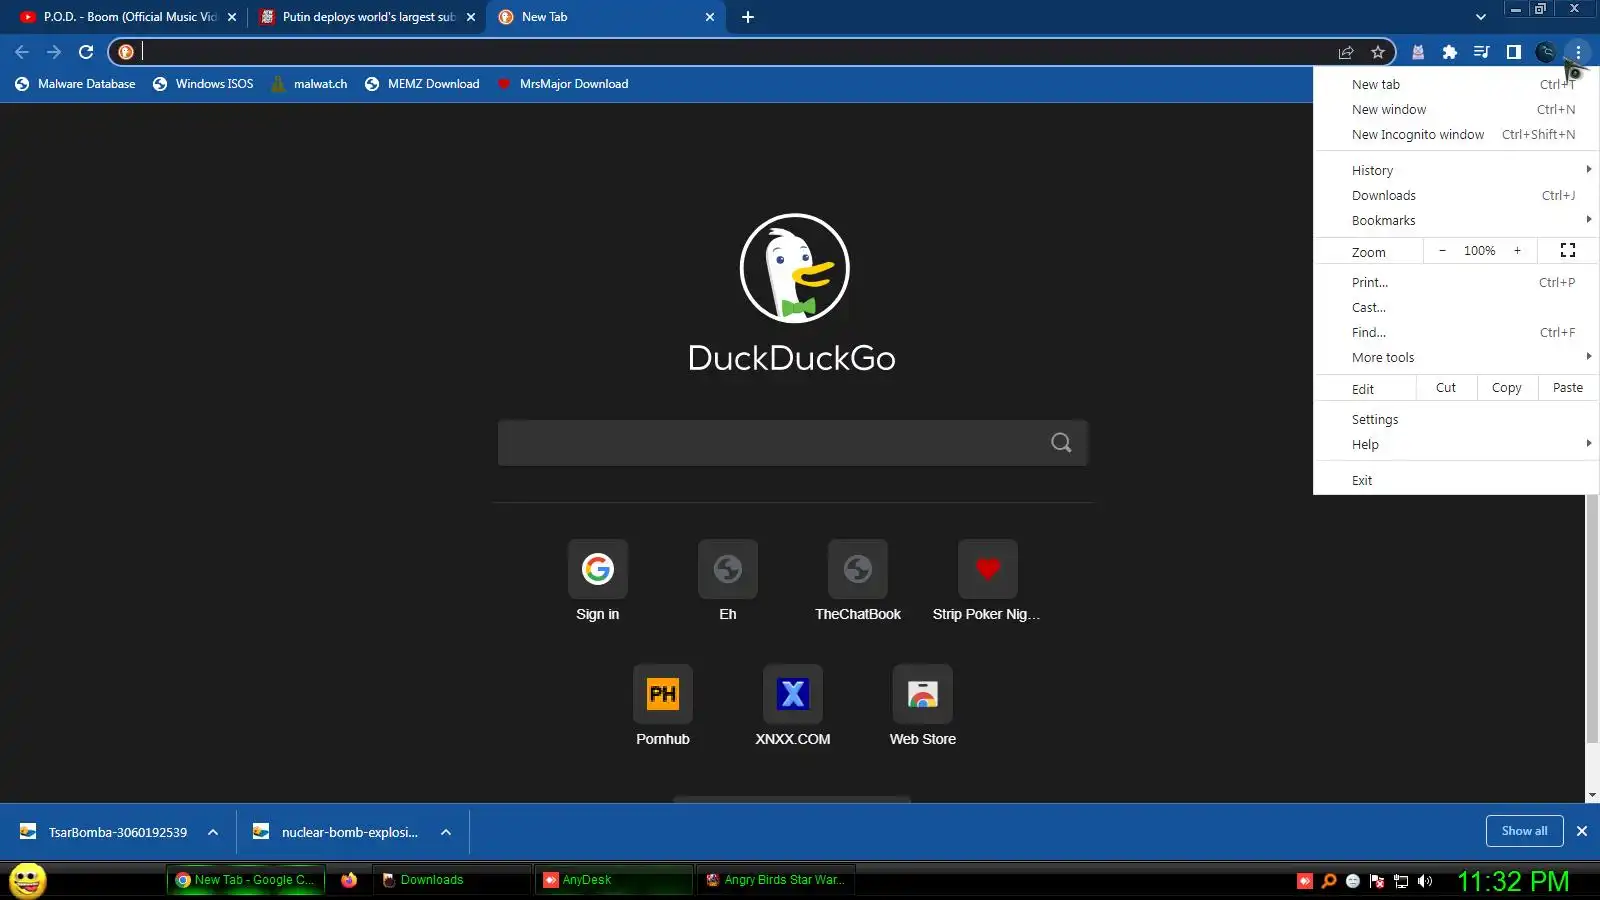
Task: Open the Malware Database bookmark
Action: [75, 84]
